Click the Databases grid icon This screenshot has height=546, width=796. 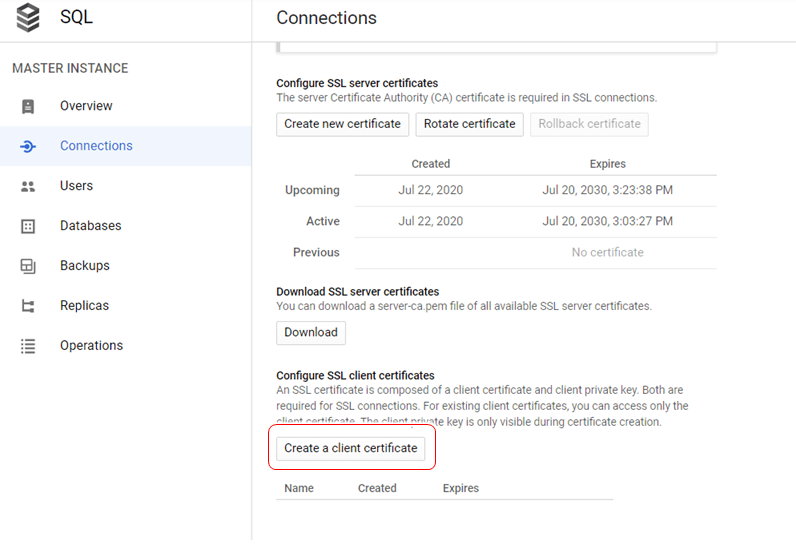(28, 226)
